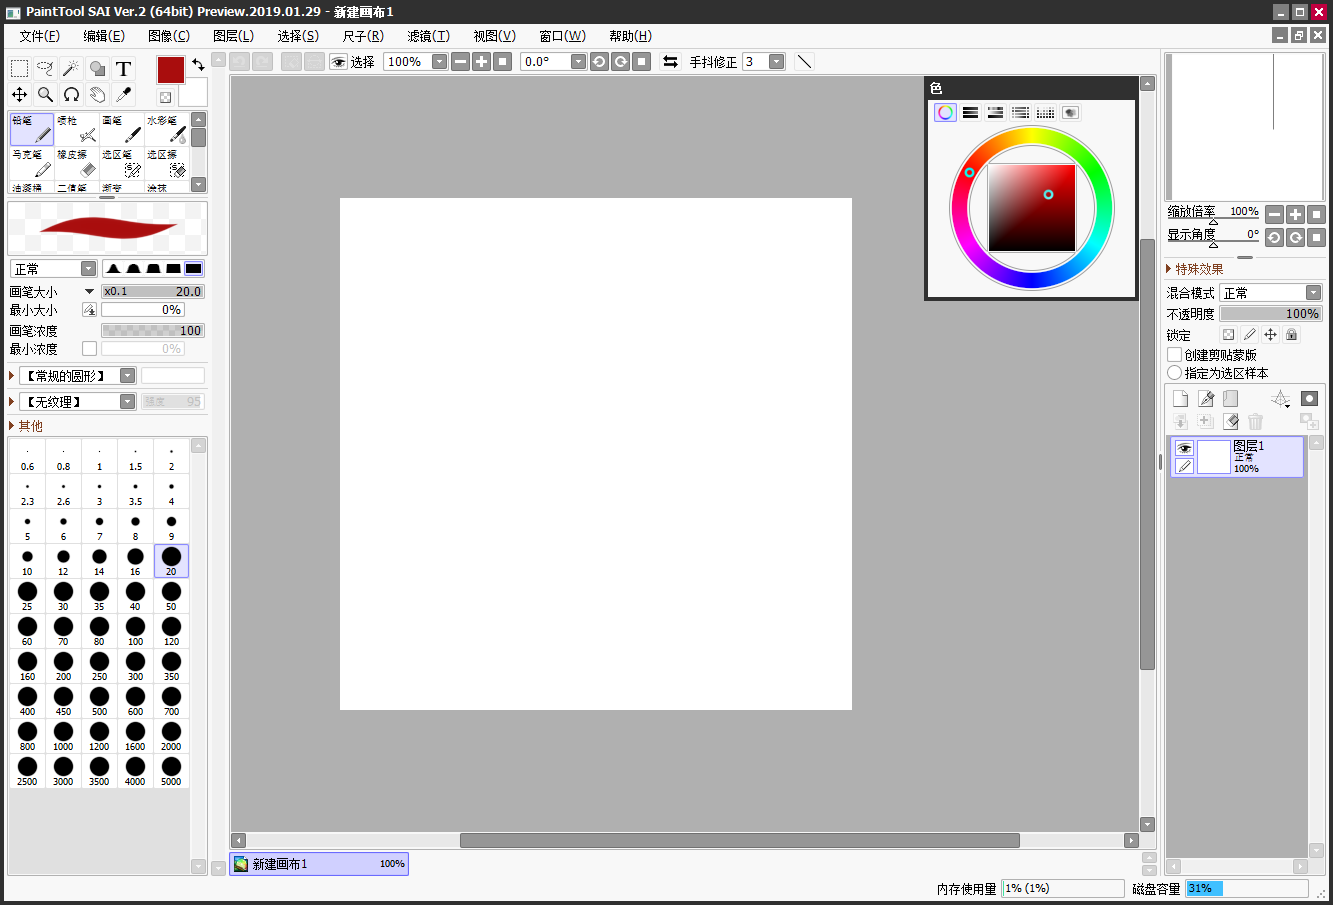
Task: Choose the Text tool
Action: point(123,68)
